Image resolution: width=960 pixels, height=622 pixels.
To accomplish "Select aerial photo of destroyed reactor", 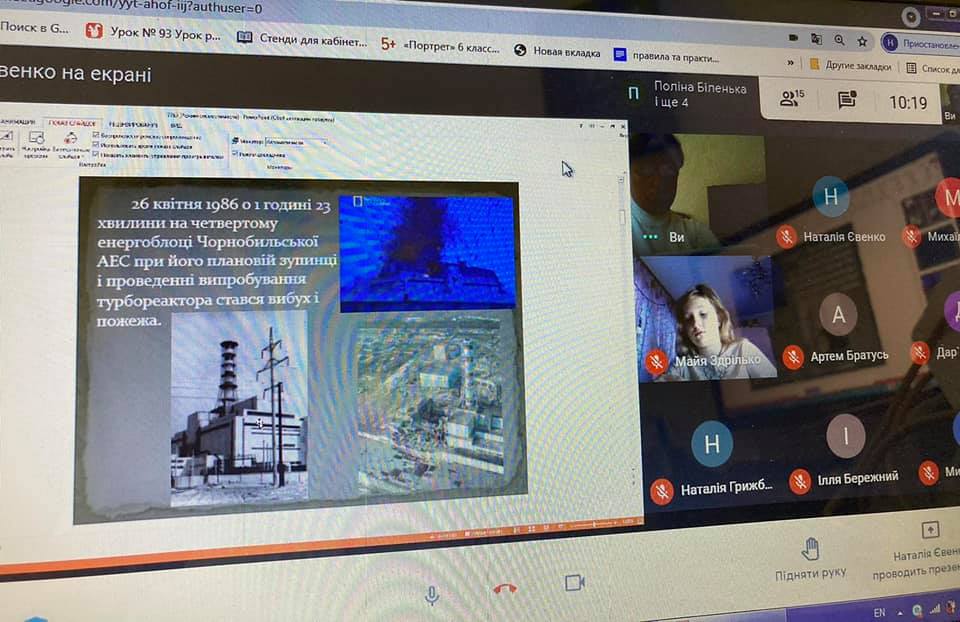I will point(430,402).
